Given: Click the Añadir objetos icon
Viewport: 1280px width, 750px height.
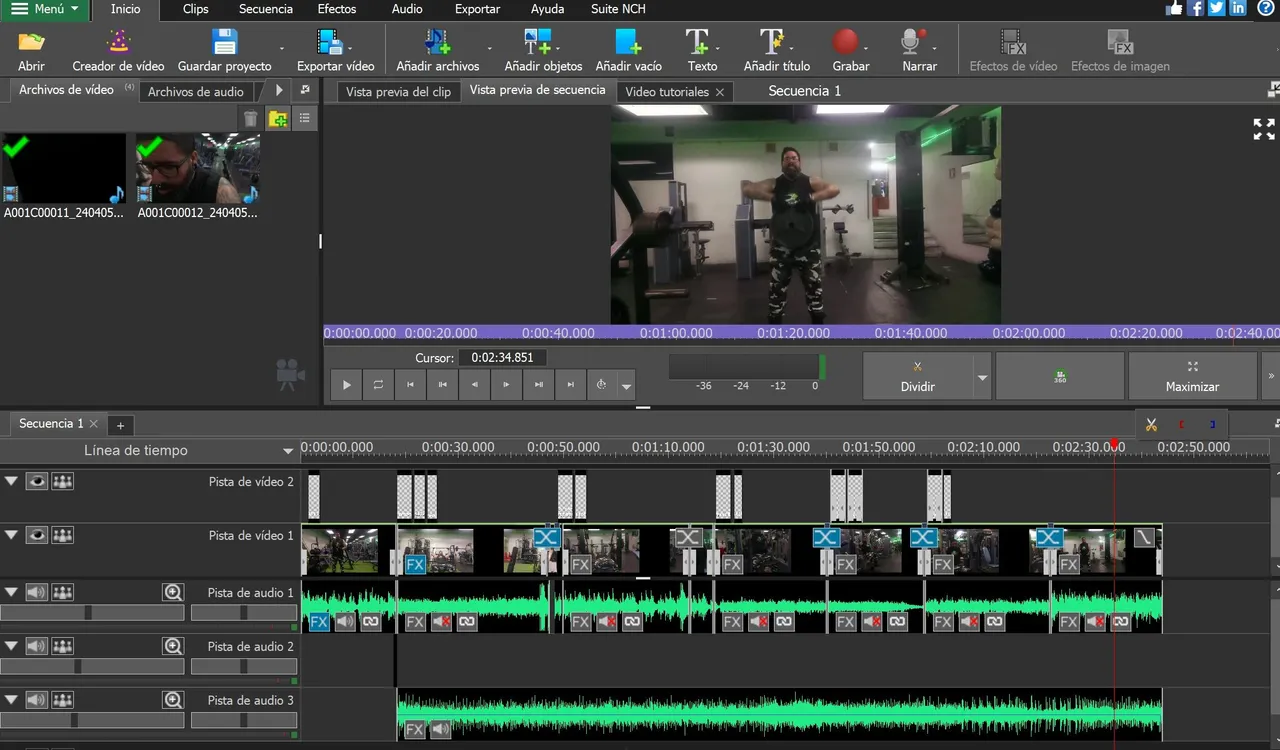Looking at the screenshot, I should tap(538, 42).
